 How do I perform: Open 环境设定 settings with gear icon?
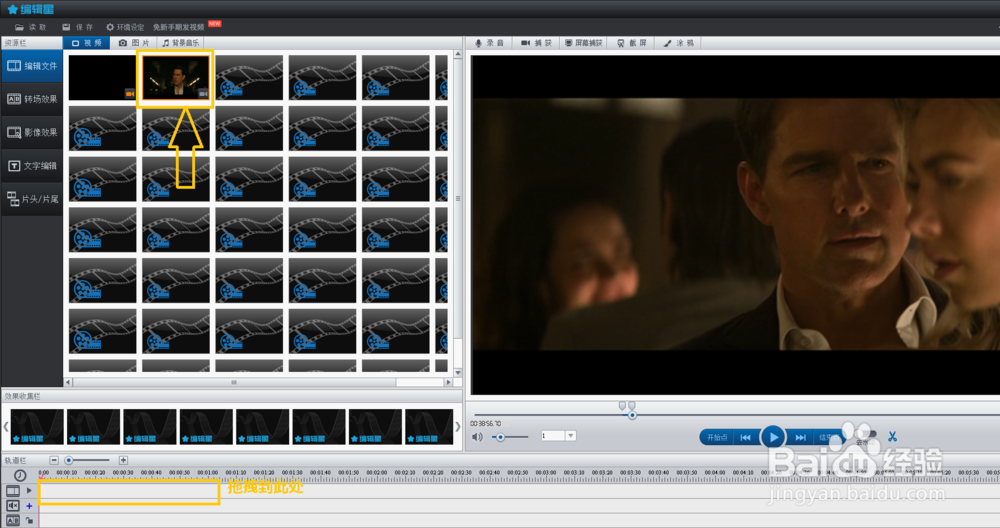tap(125, 27)
